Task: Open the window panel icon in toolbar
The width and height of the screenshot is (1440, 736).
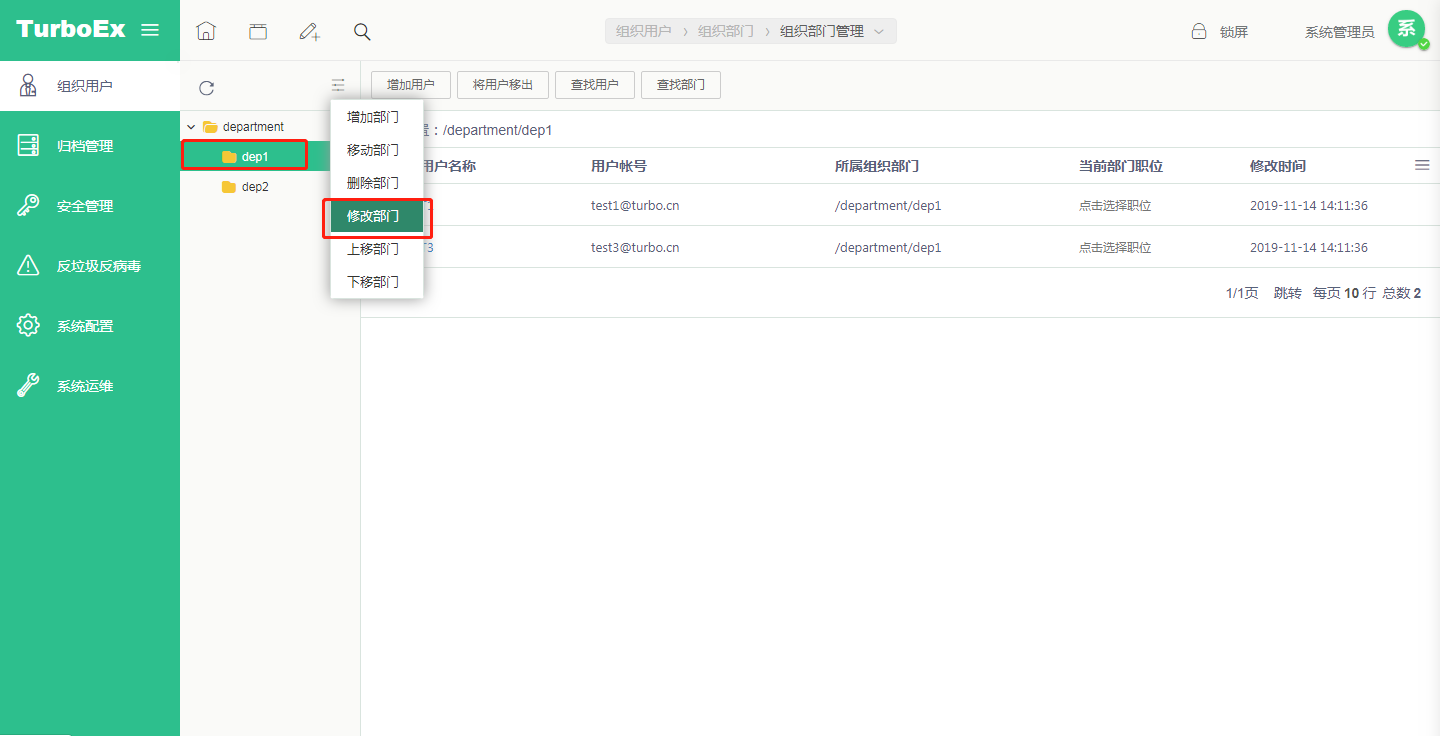Action: point(258,31)
